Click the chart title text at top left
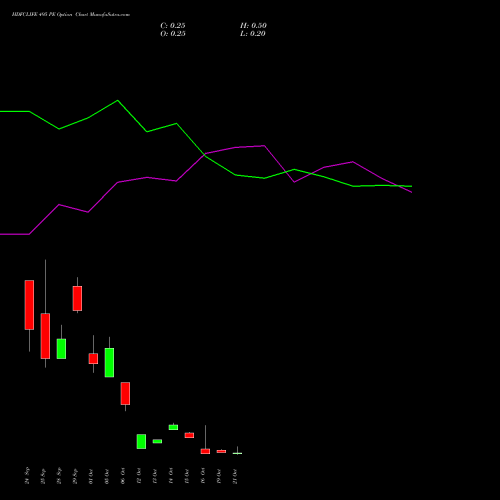Screen dimensions: 500x500 71,15
